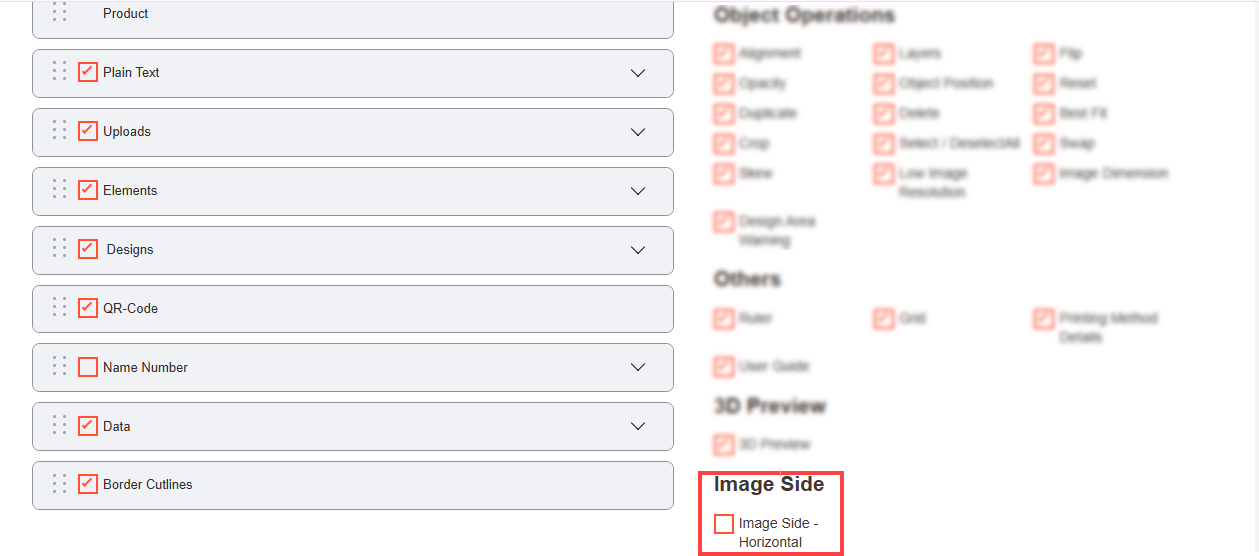This screenshot has height=556, width=1259.
Task: Grab the Plain Text drag handle
Action: [x=59, y=72]
